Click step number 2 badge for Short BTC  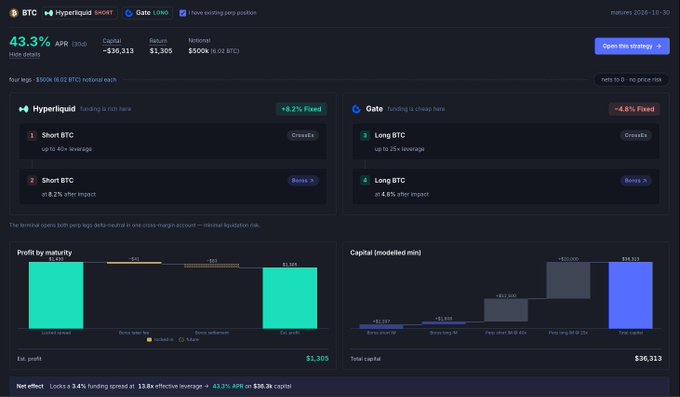pyautogui.click(x=32, y=180)
